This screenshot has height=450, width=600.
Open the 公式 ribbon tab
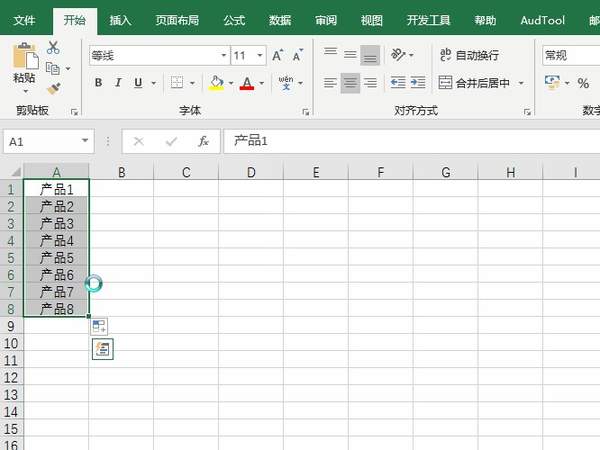pyautogui.click(x=234, y=19)
